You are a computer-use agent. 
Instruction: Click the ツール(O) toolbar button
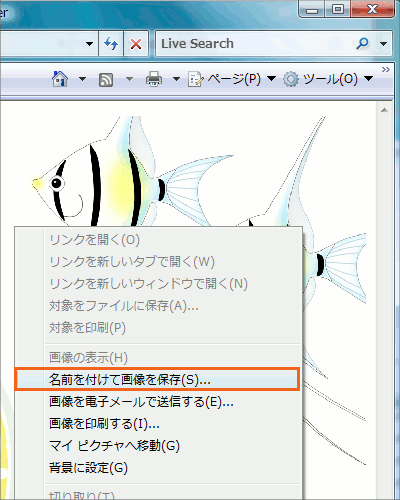[x=320, y=79]
